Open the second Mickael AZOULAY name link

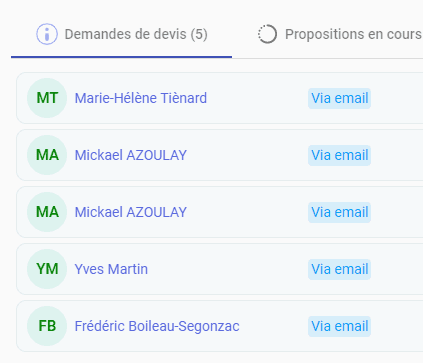pos(131,212)
